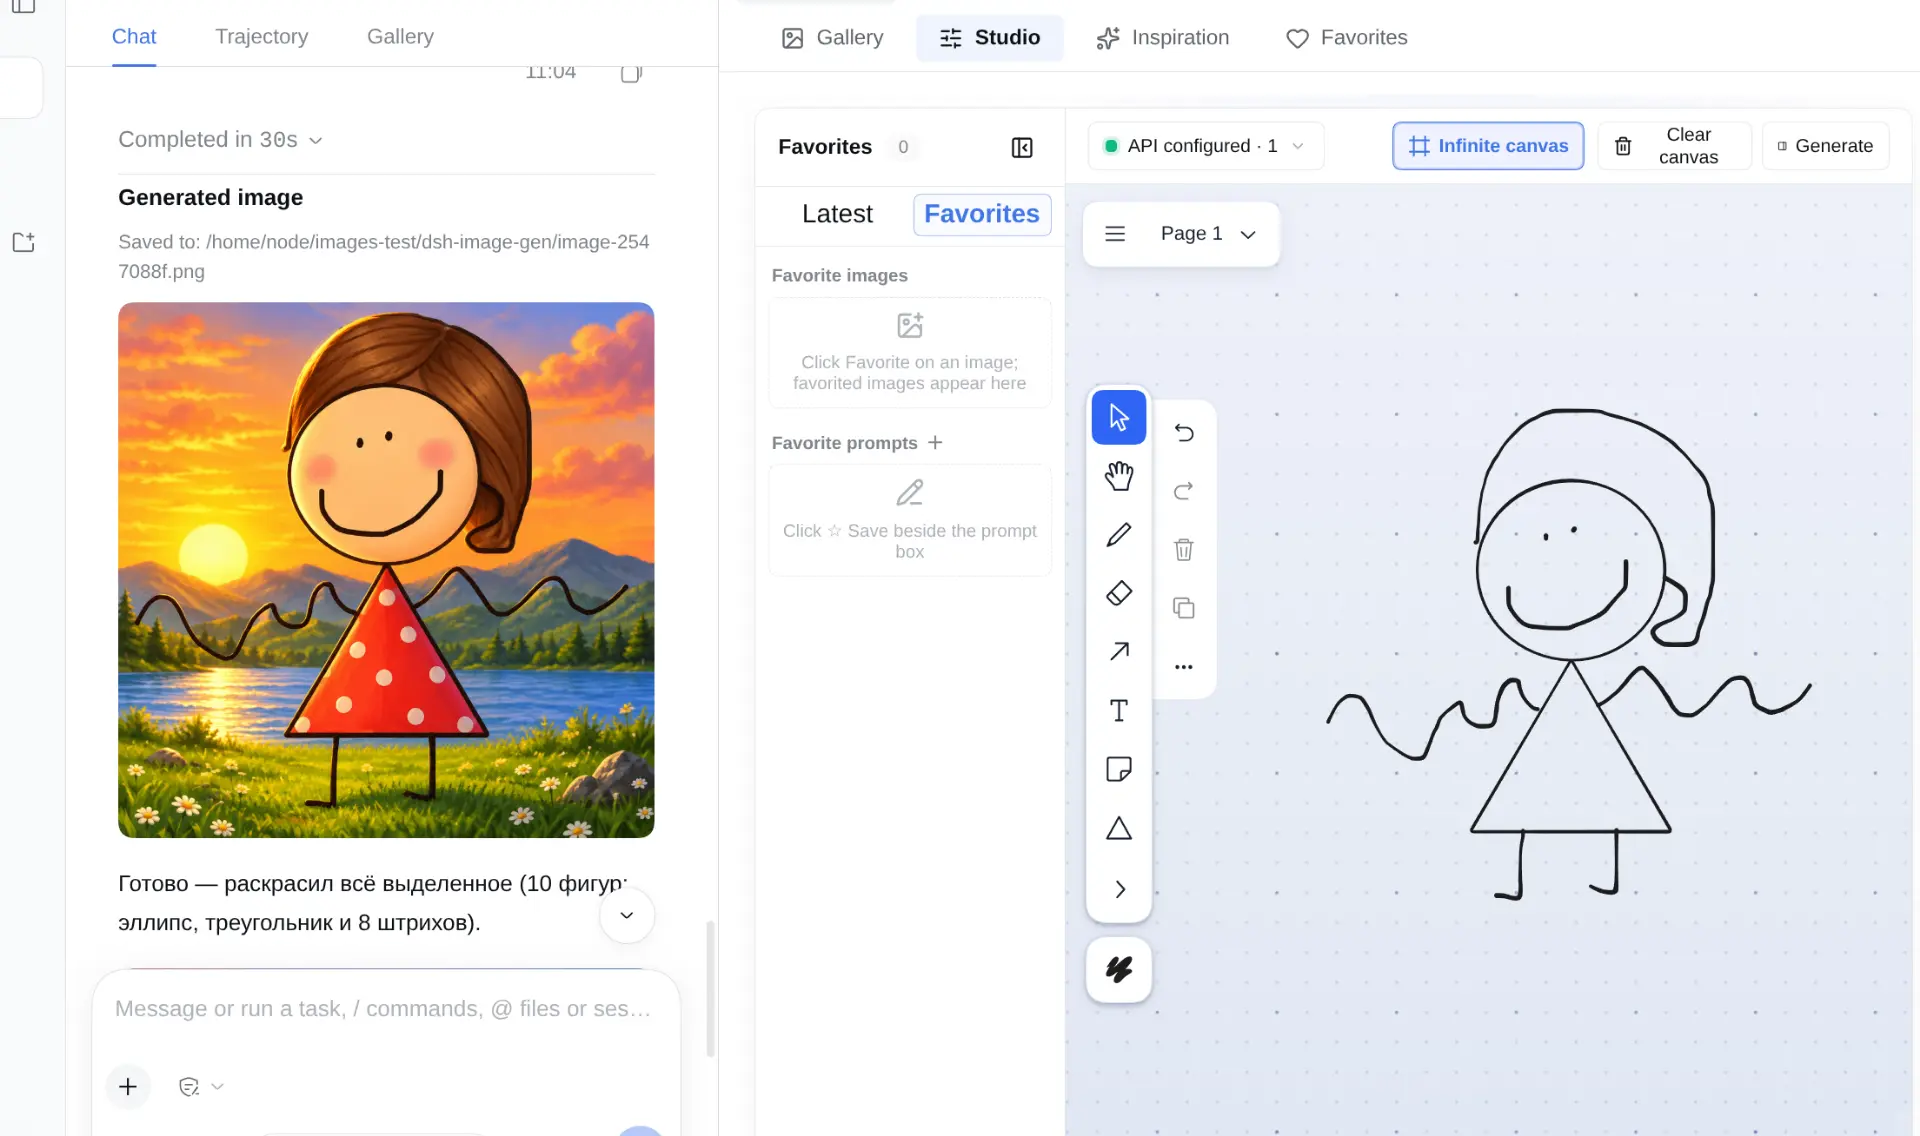The height and width of the screenshot is (1136, 1920).
Task: Switch to the Latest view
Action: click(x=837, y=214)
